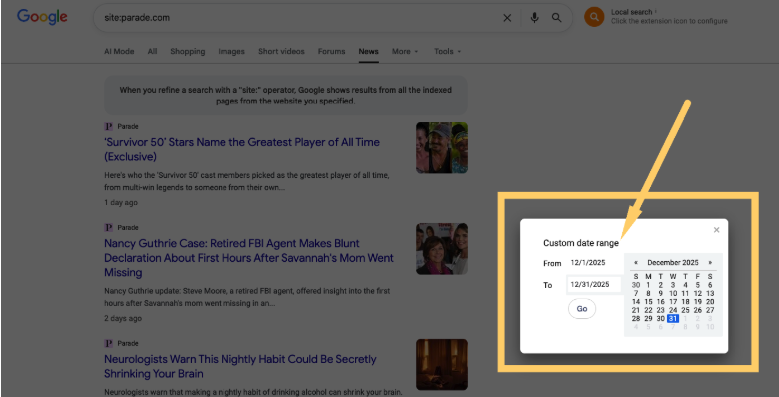The height and width of the screenshot is (397, 779).
Task: Click the magnifier search icon
Action: [556, 18]
